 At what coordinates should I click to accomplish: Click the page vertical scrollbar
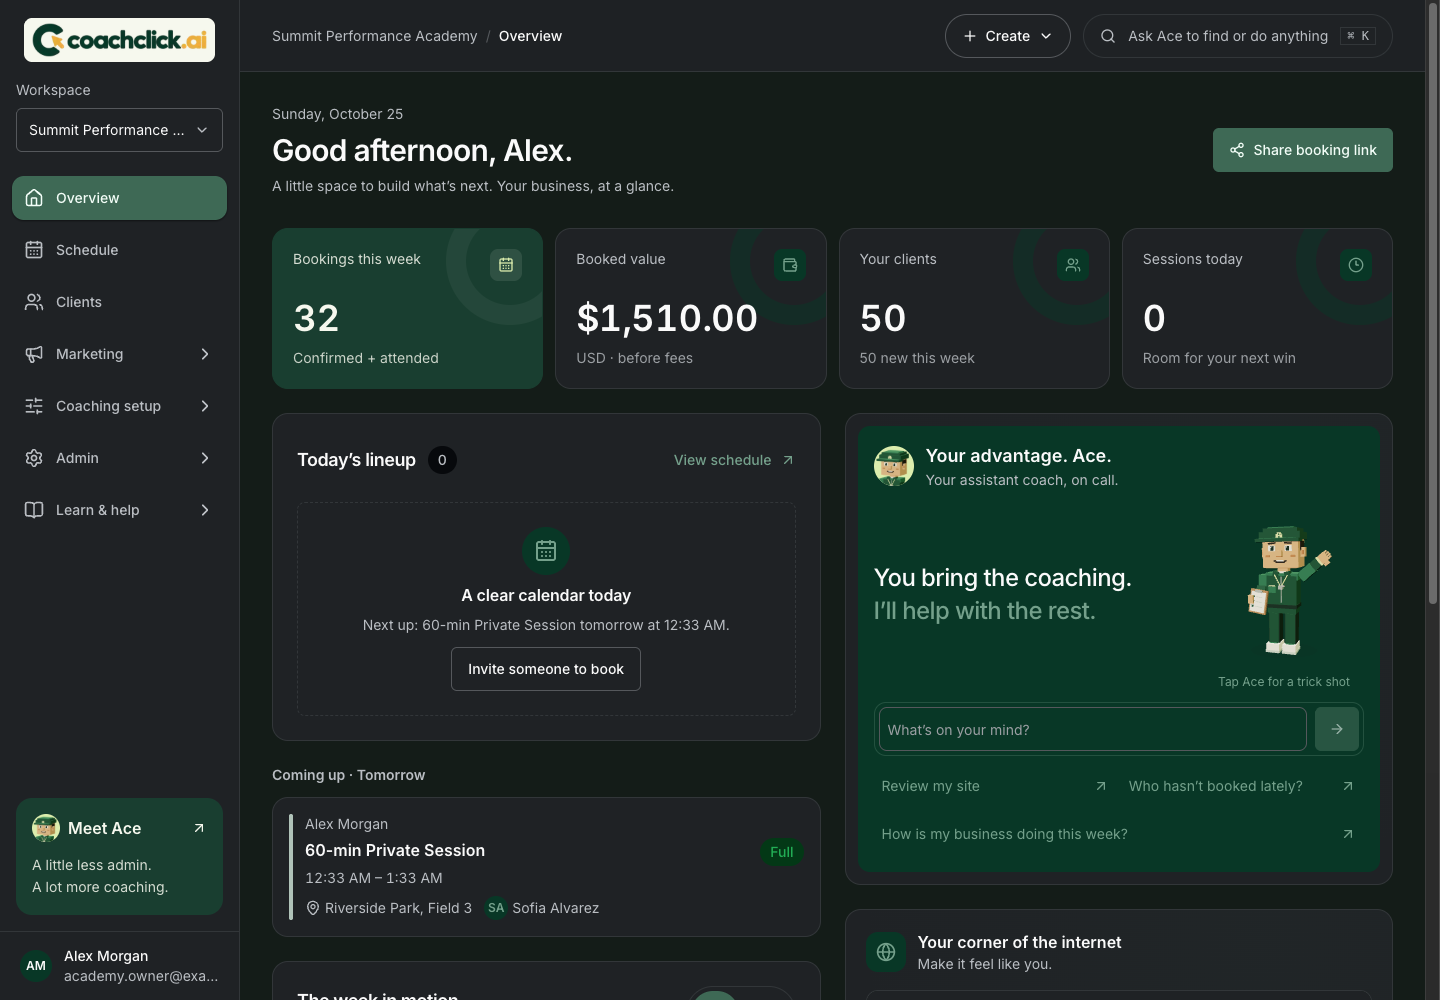1432,305
